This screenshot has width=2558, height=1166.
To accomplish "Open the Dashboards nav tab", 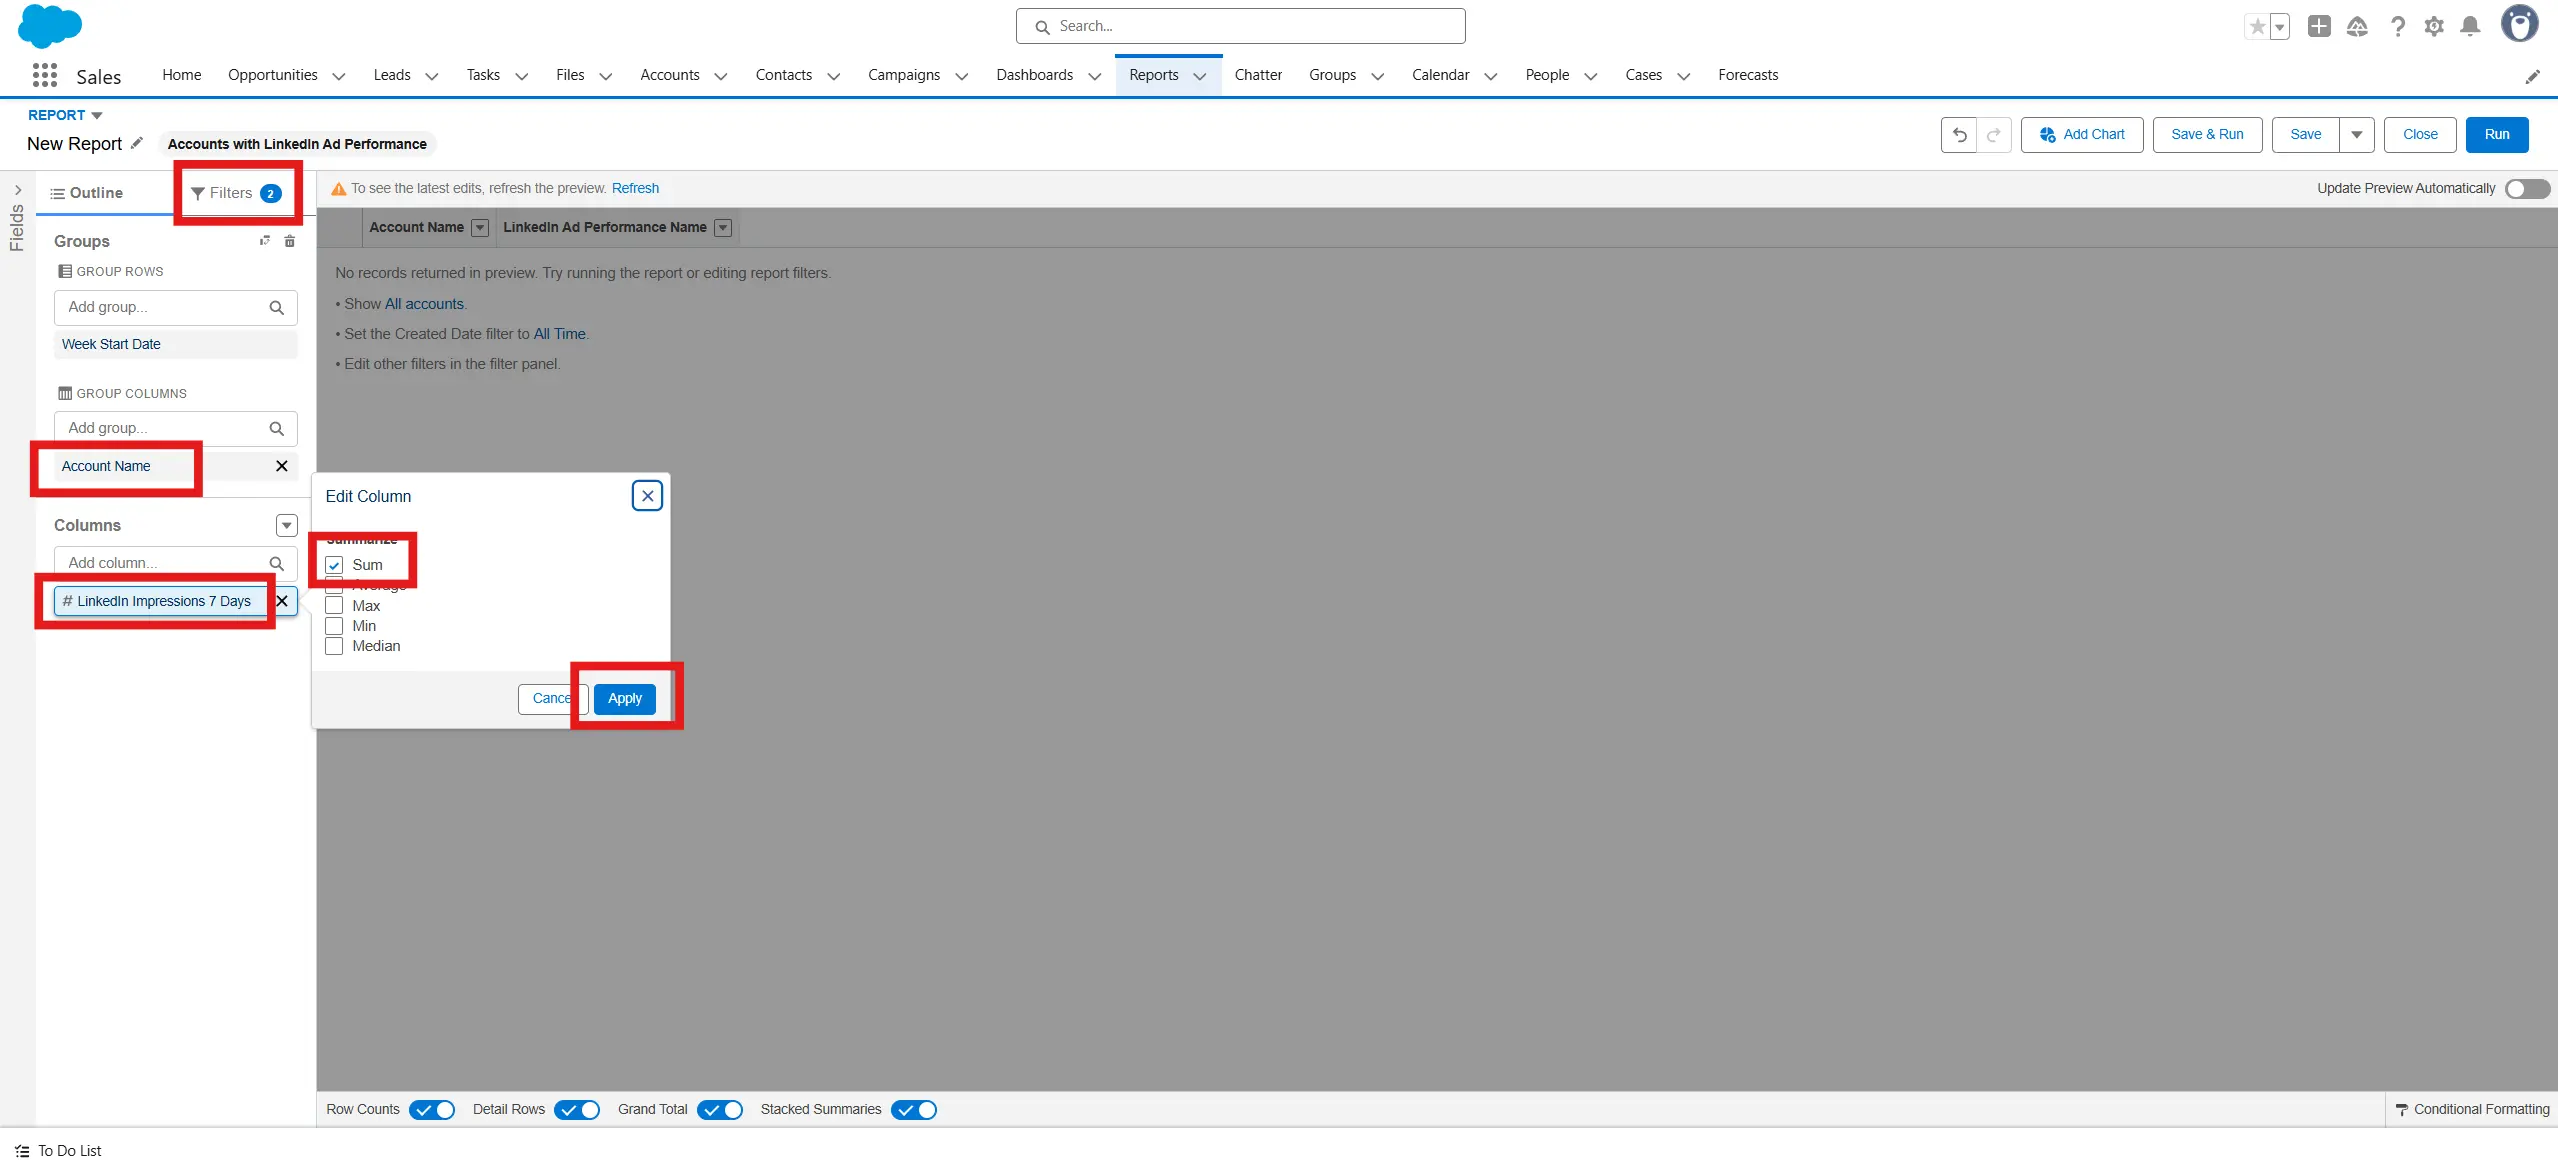I will pos(1034,75).
